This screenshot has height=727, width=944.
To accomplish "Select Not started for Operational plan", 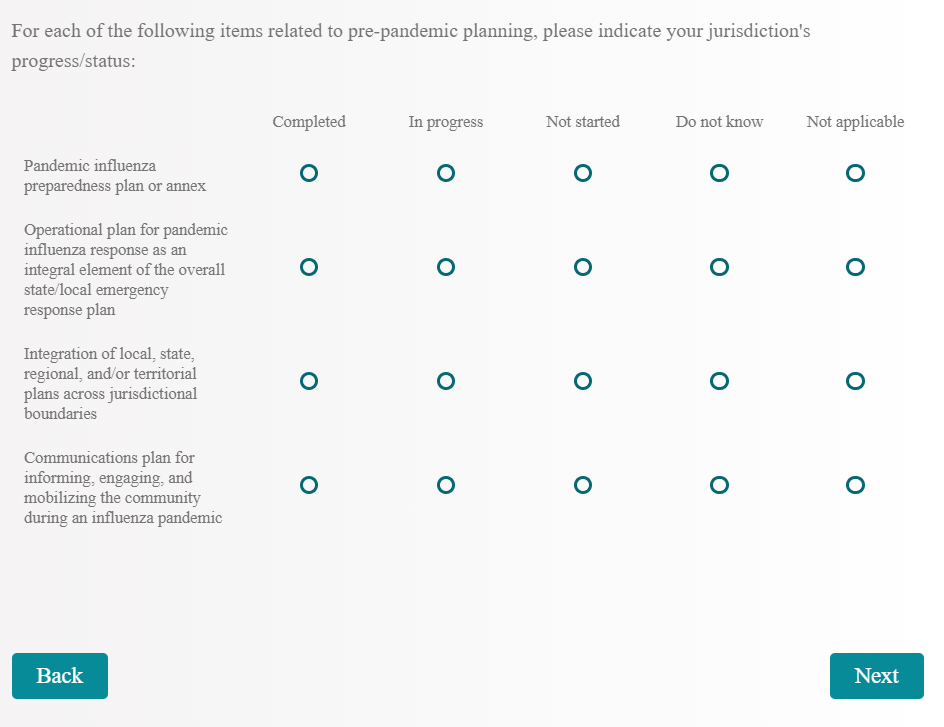I will pyautogui.click(x=583, y=267).
